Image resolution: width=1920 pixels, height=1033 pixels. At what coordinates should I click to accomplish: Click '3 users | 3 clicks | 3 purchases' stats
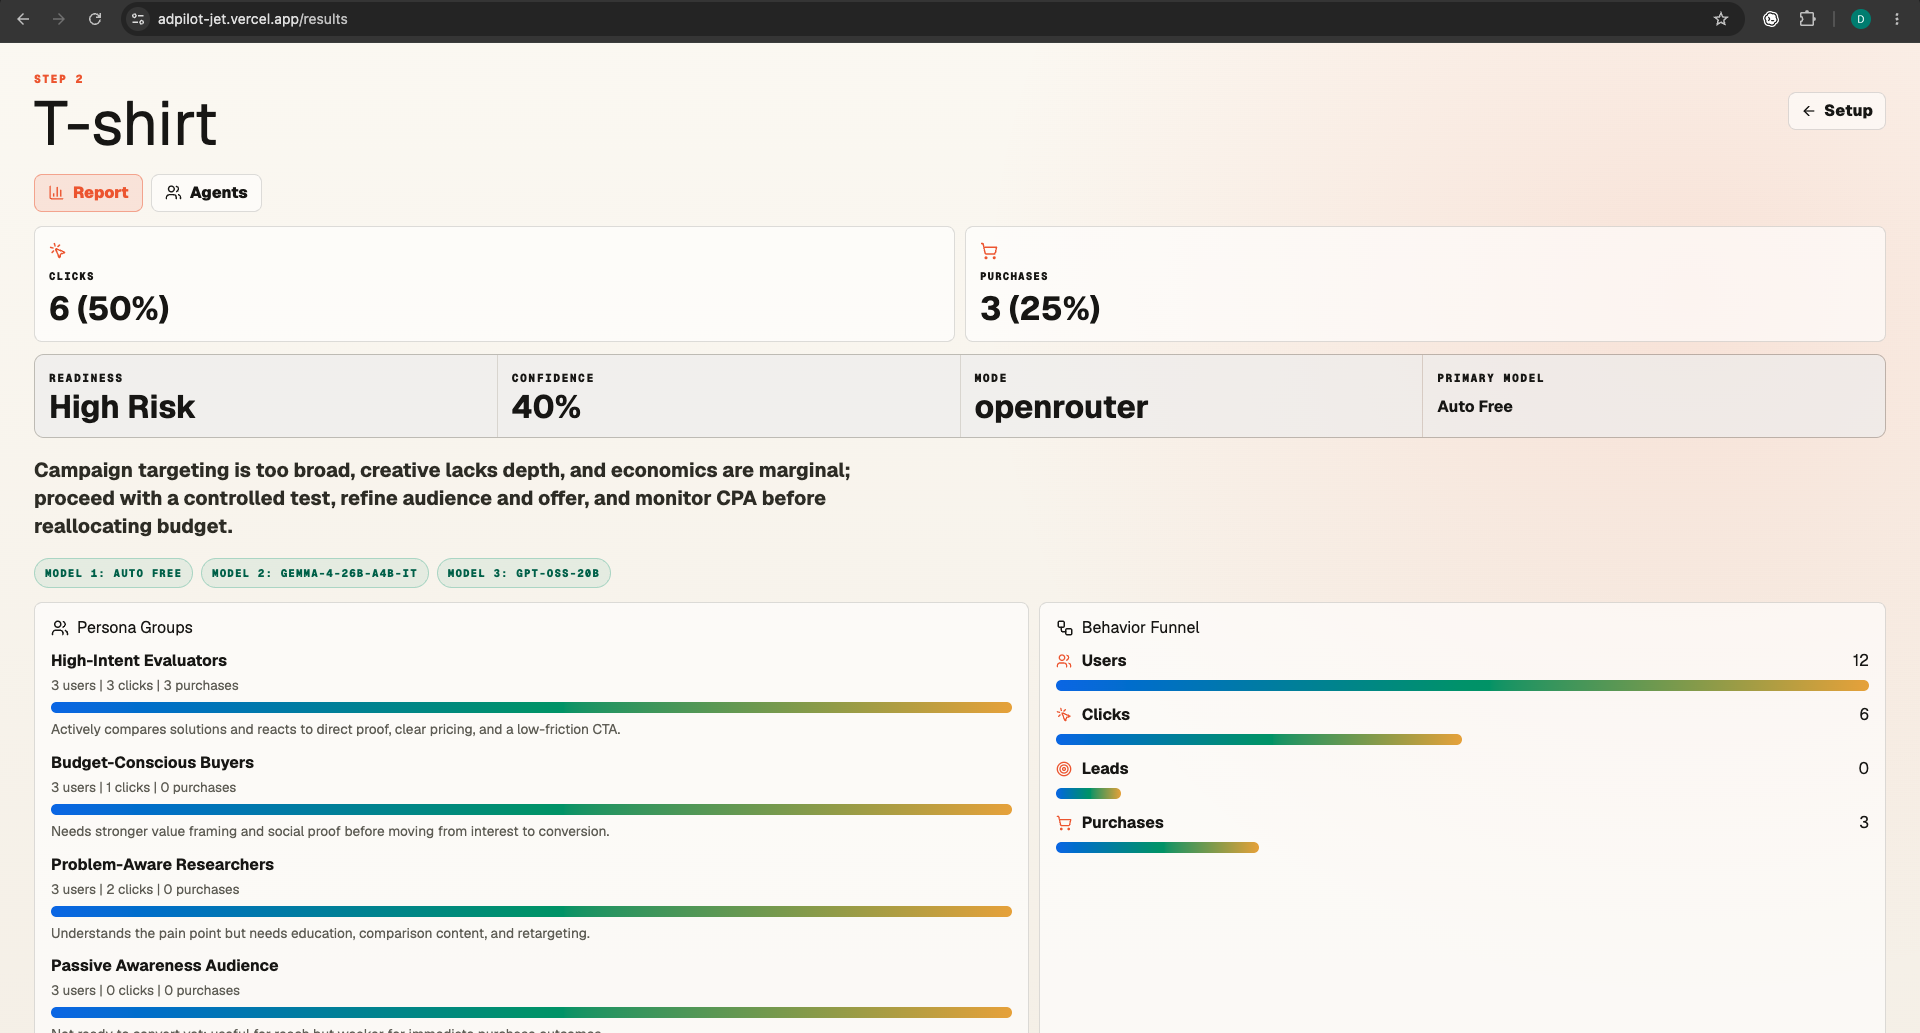(x=145, y=686)
